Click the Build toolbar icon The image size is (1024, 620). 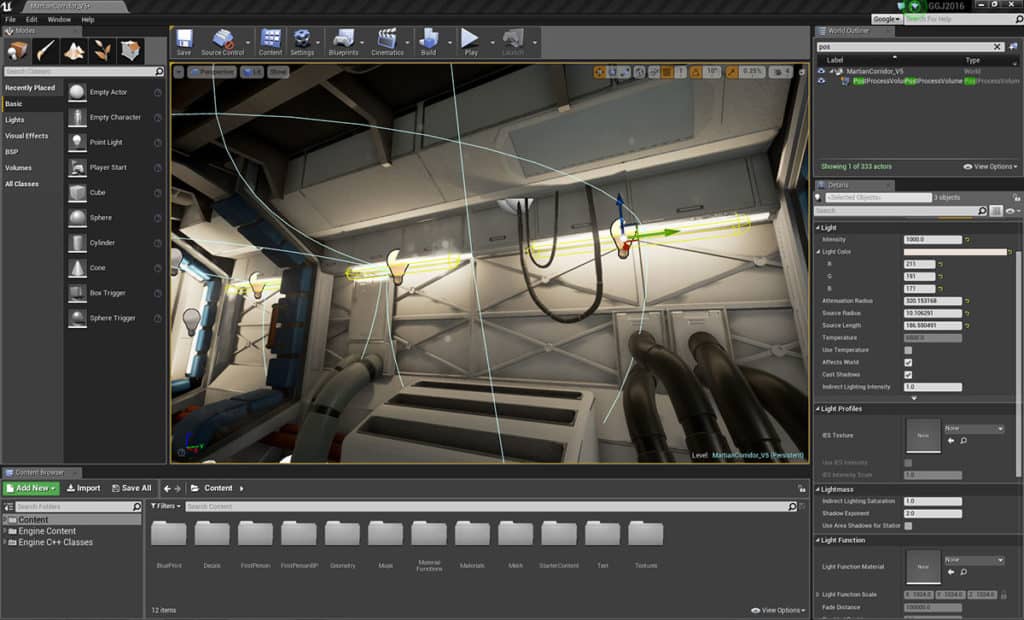coord(428,42)
